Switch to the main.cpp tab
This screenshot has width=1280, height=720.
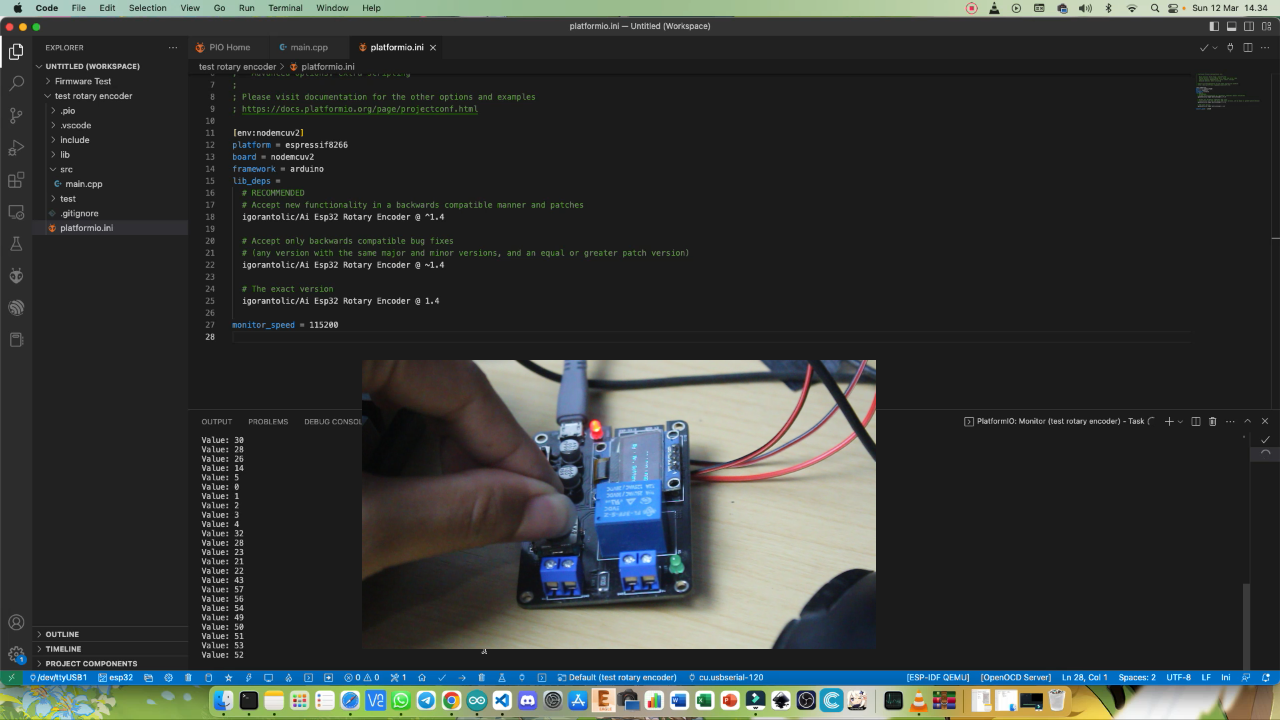[308, 47]
